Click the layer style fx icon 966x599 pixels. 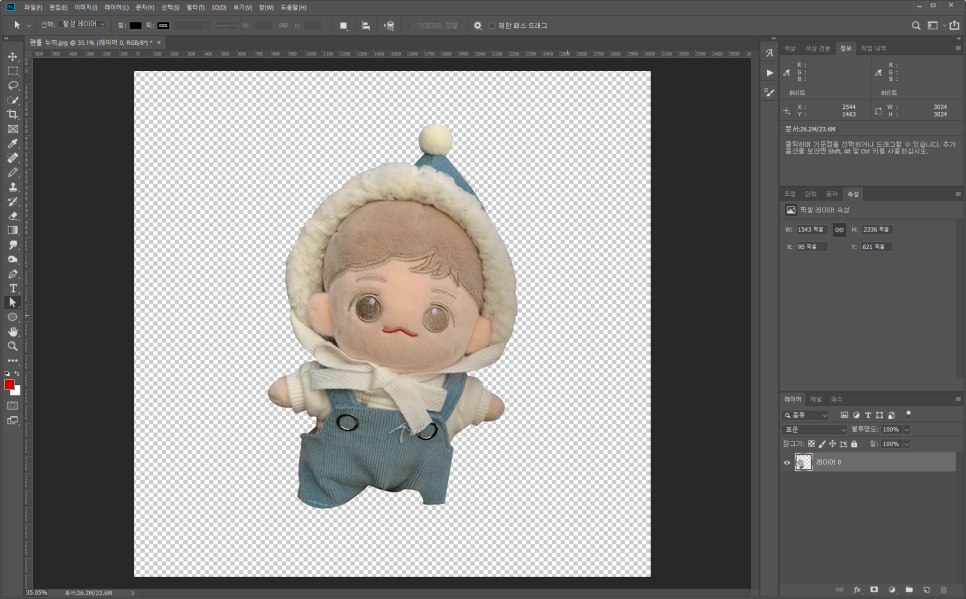pos(857,590)
